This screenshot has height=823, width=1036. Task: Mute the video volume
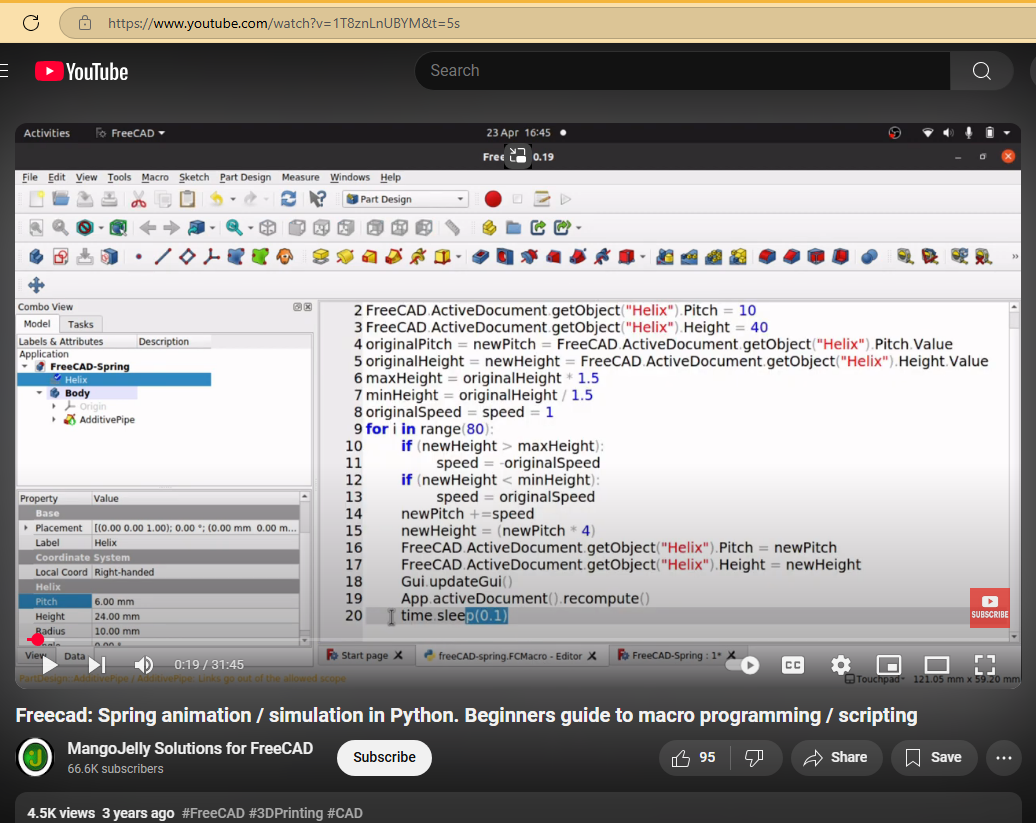tap(144, 665)
